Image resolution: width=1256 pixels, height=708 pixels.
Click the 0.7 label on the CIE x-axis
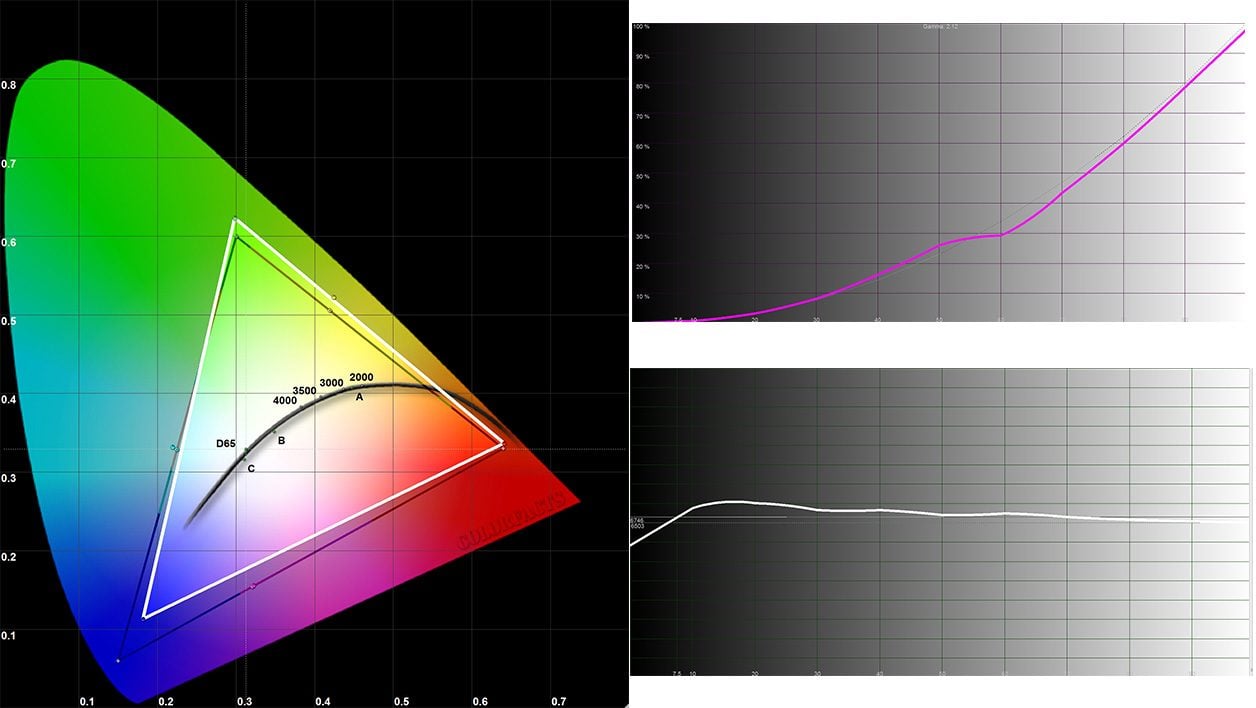(x=558, y=701)
